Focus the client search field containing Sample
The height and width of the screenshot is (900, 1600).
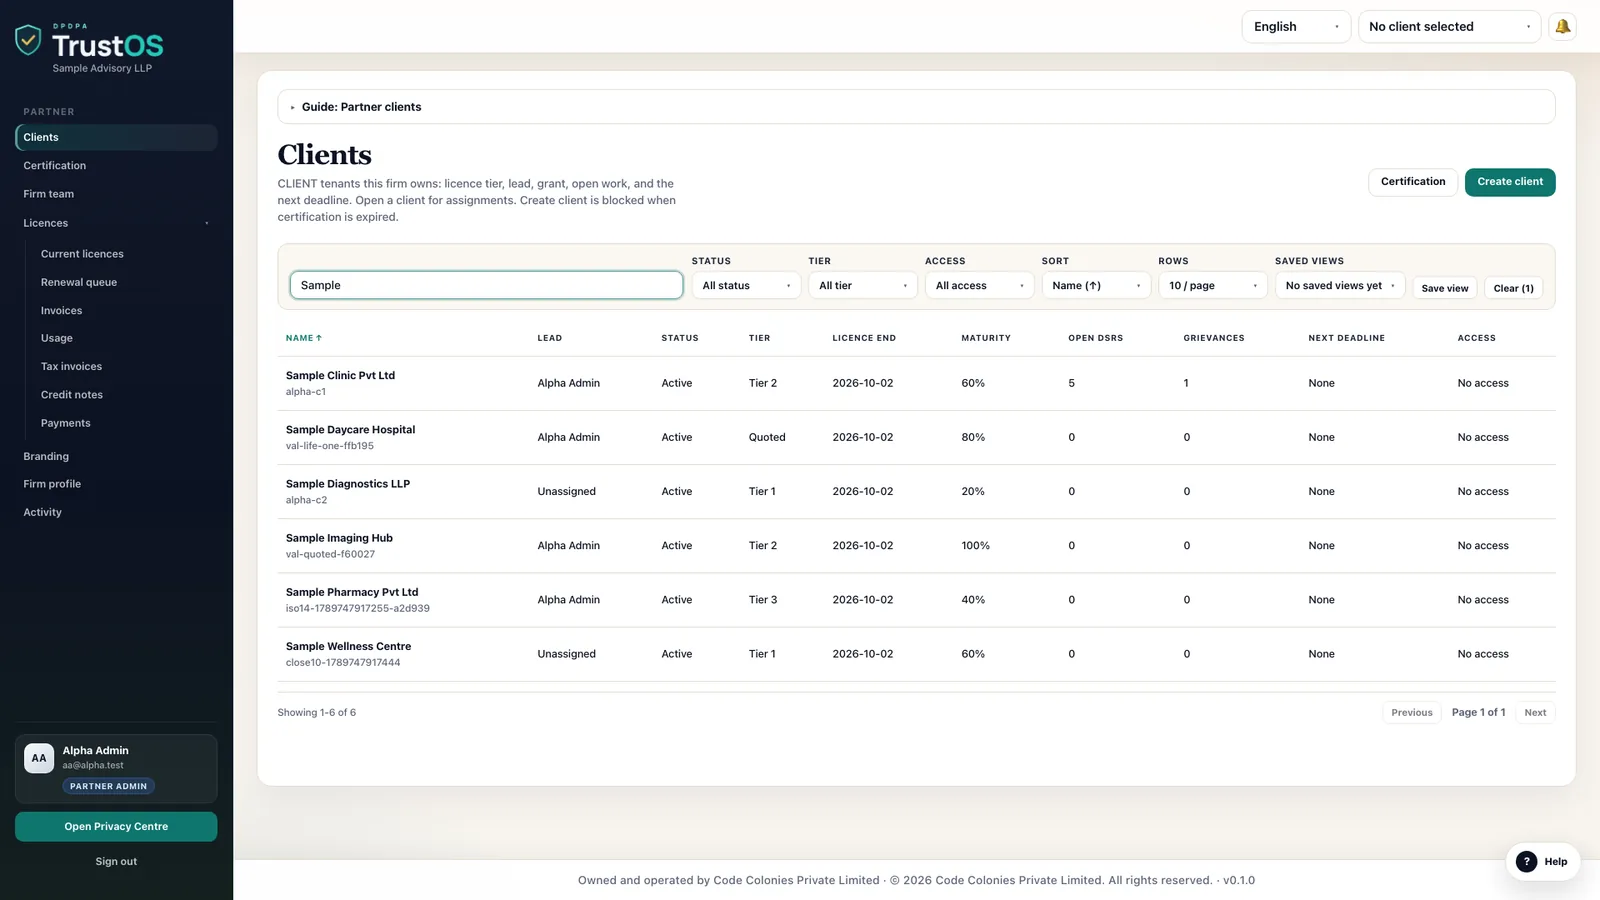point(486,285)
